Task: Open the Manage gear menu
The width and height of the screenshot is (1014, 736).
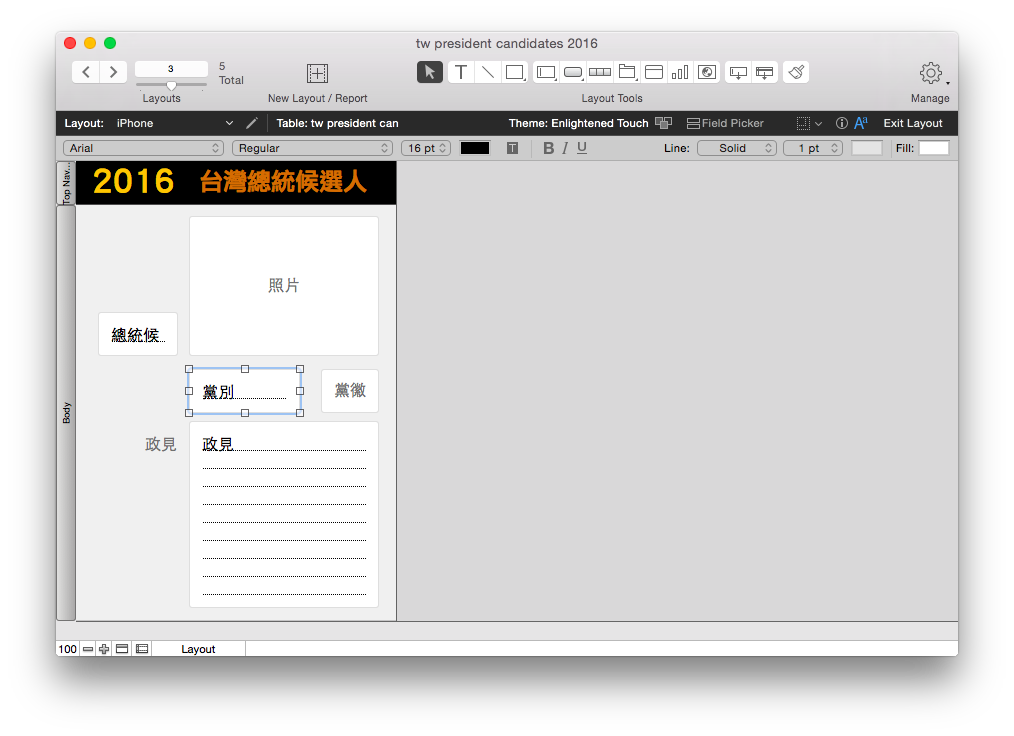Action: coord(931,73)
